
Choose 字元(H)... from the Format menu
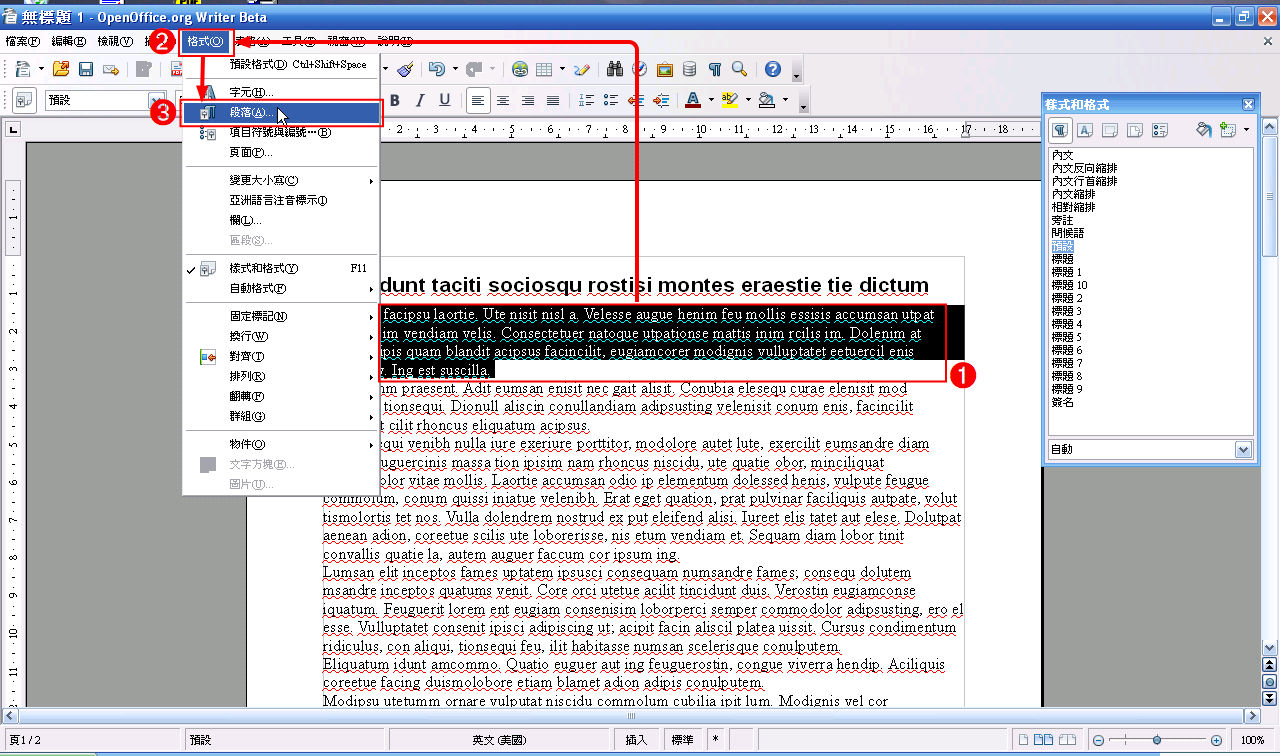click(281, 92)
